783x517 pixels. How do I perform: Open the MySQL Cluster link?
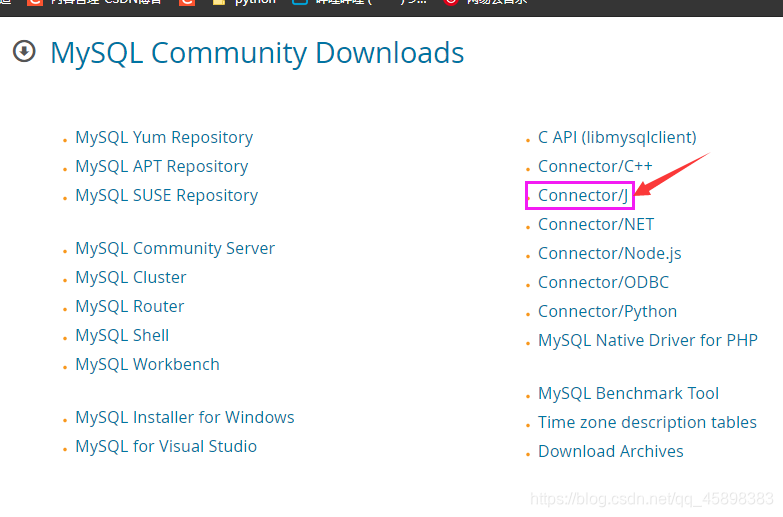[131, 277]
